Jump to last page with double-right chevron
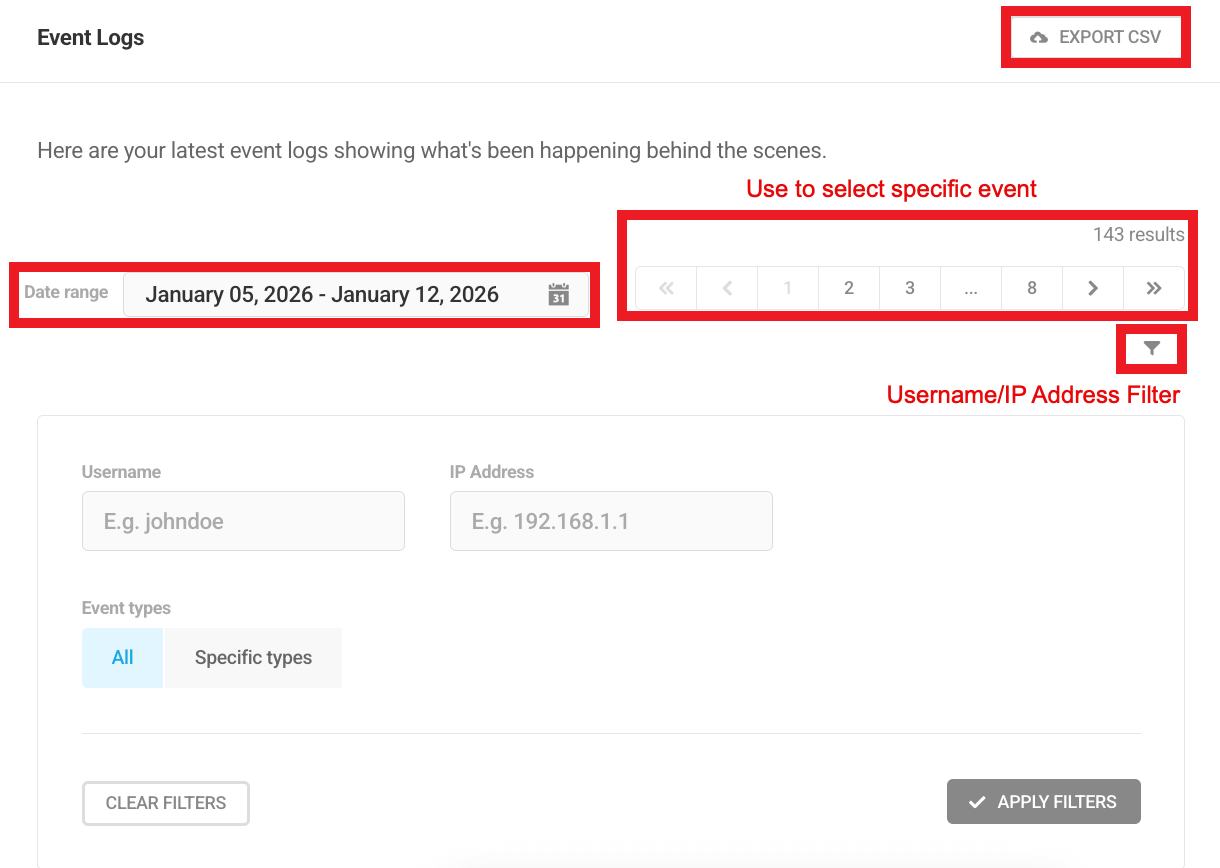The width and height of the screenshot is (1220, 868). 1154,288
